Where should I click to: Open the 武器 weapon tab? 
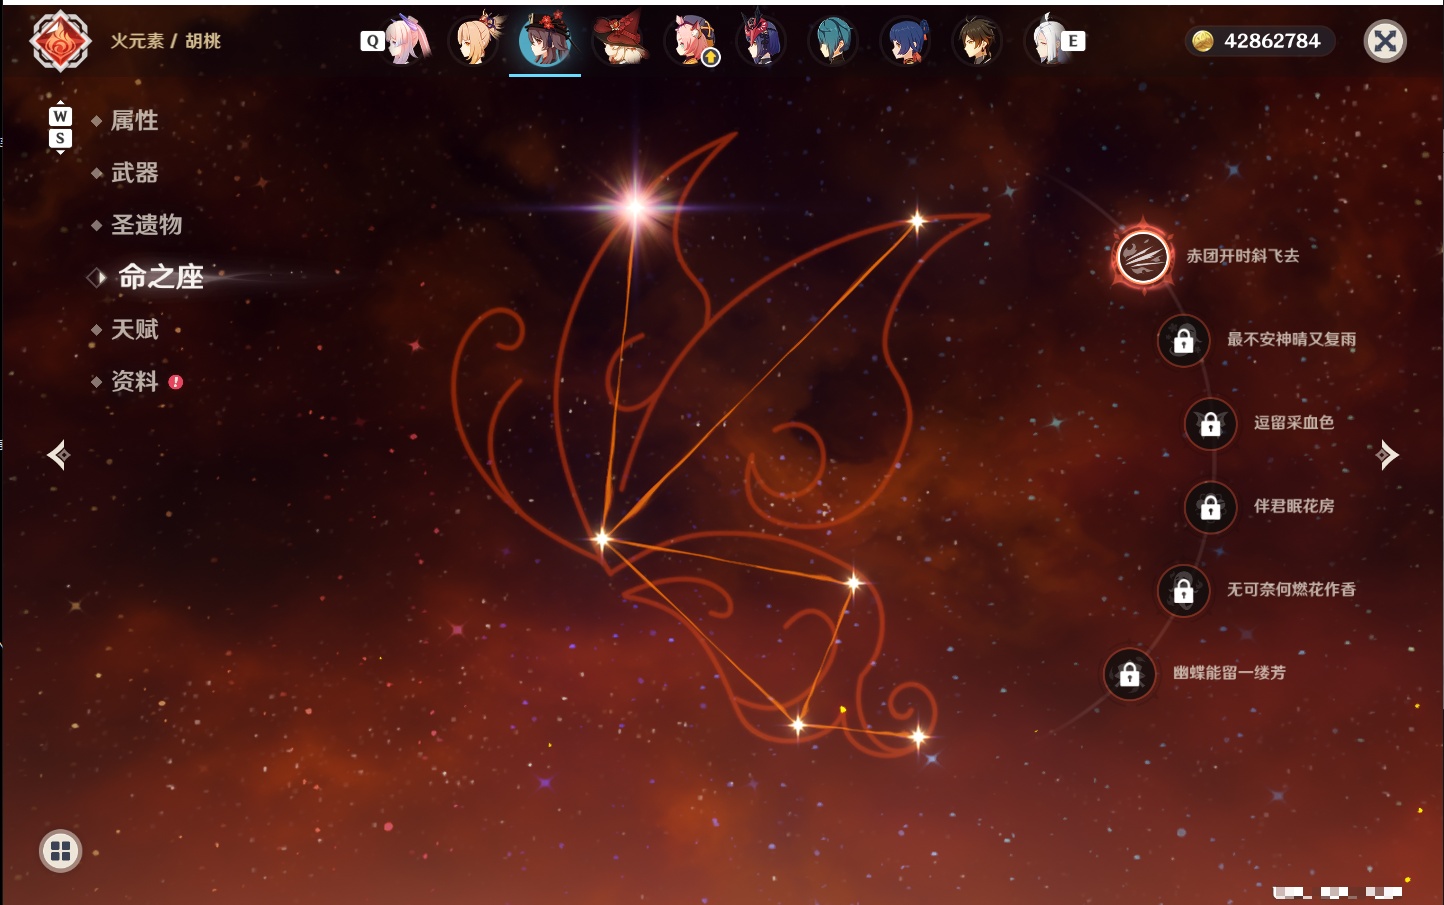click(134, 173)
